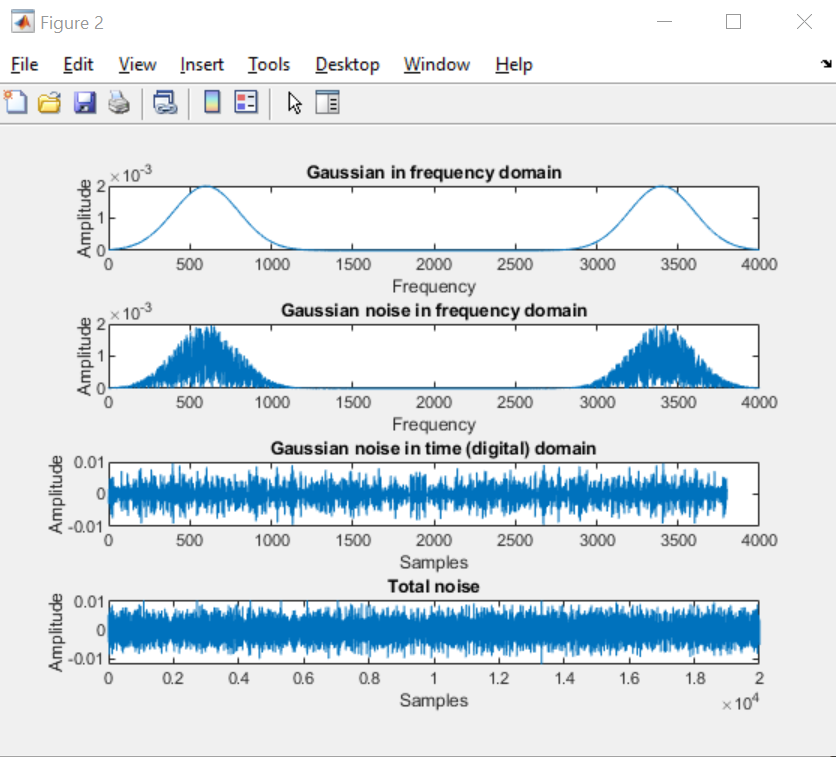Print the figure
The height and width of the screenshot is (757, 836).
[x=119, y=101]
